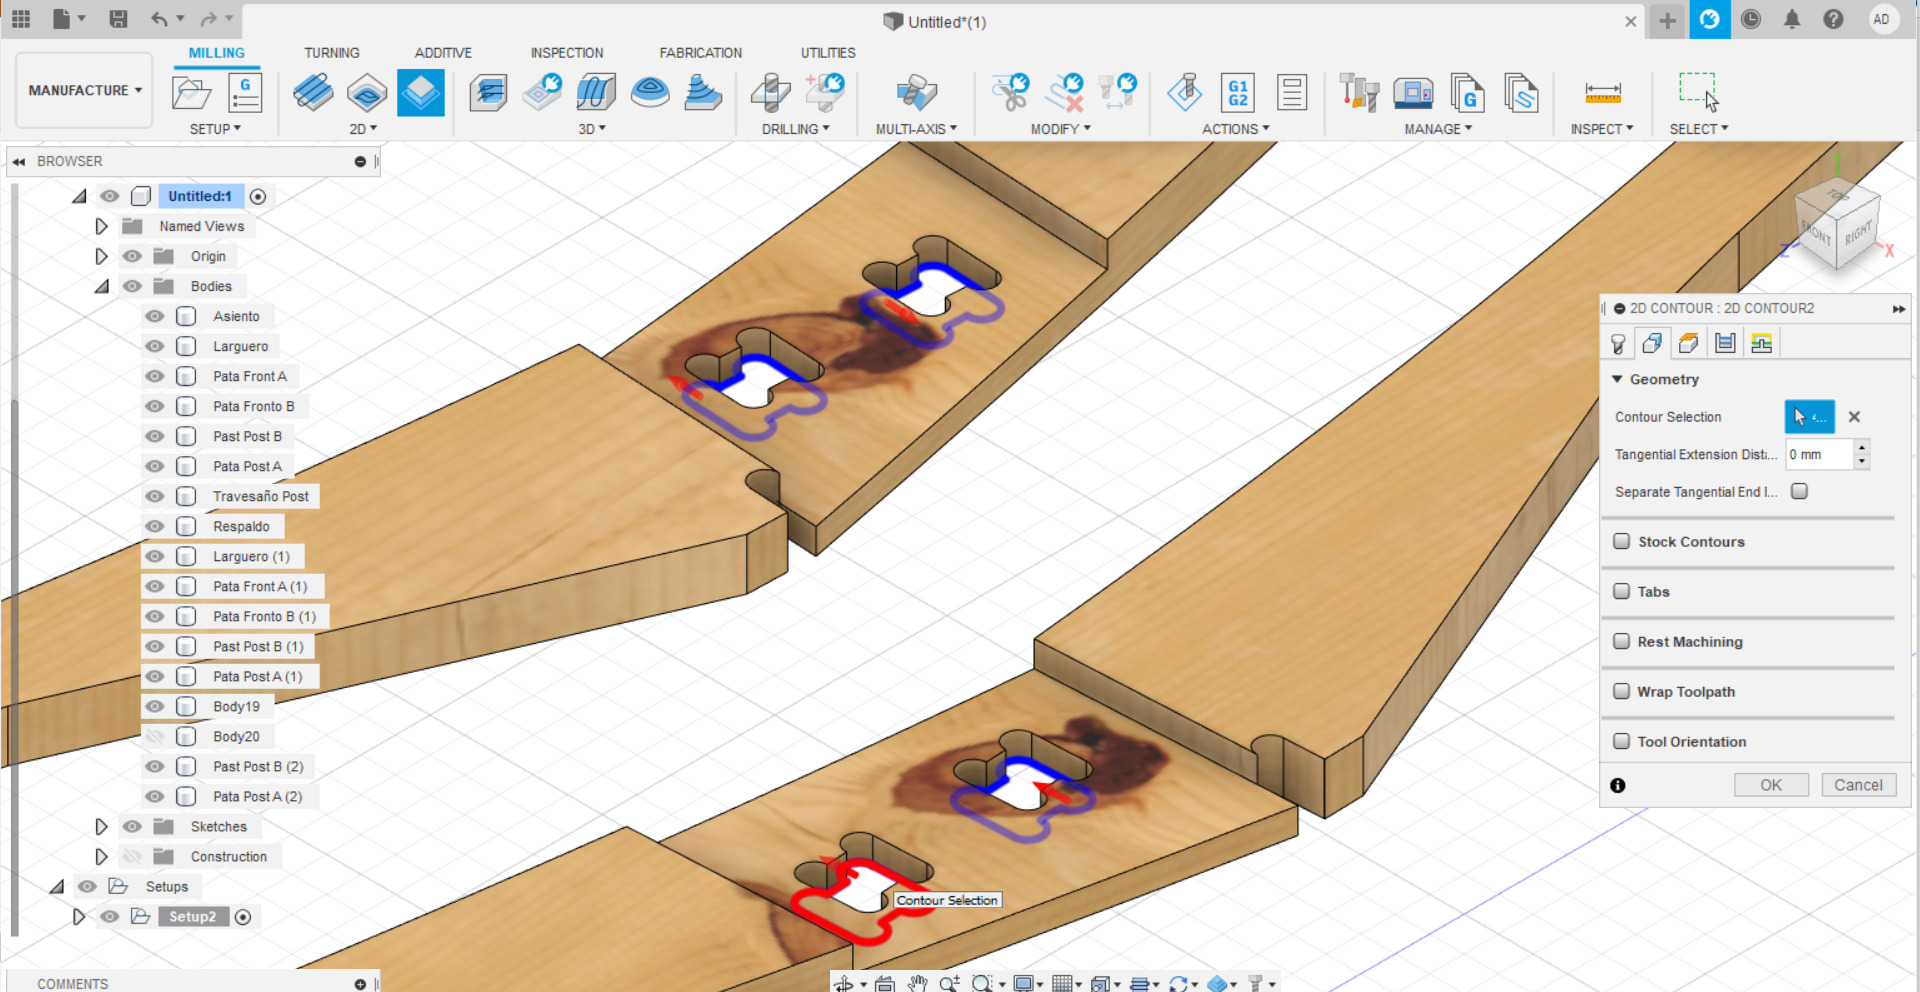This screenshot has height=992, width=1920.
Task: Hide the Asiento body
Action: (x=154, y=316)
